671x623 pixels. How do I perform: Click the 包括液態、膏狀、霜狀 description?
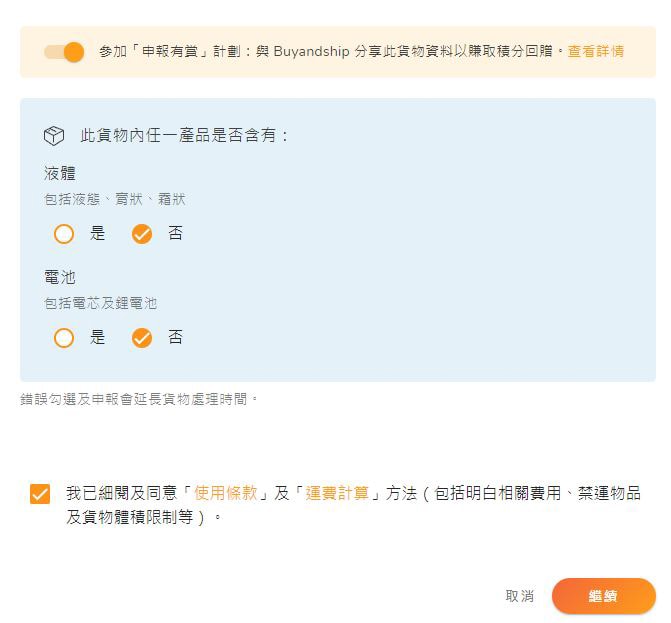[x=114, y=199]
